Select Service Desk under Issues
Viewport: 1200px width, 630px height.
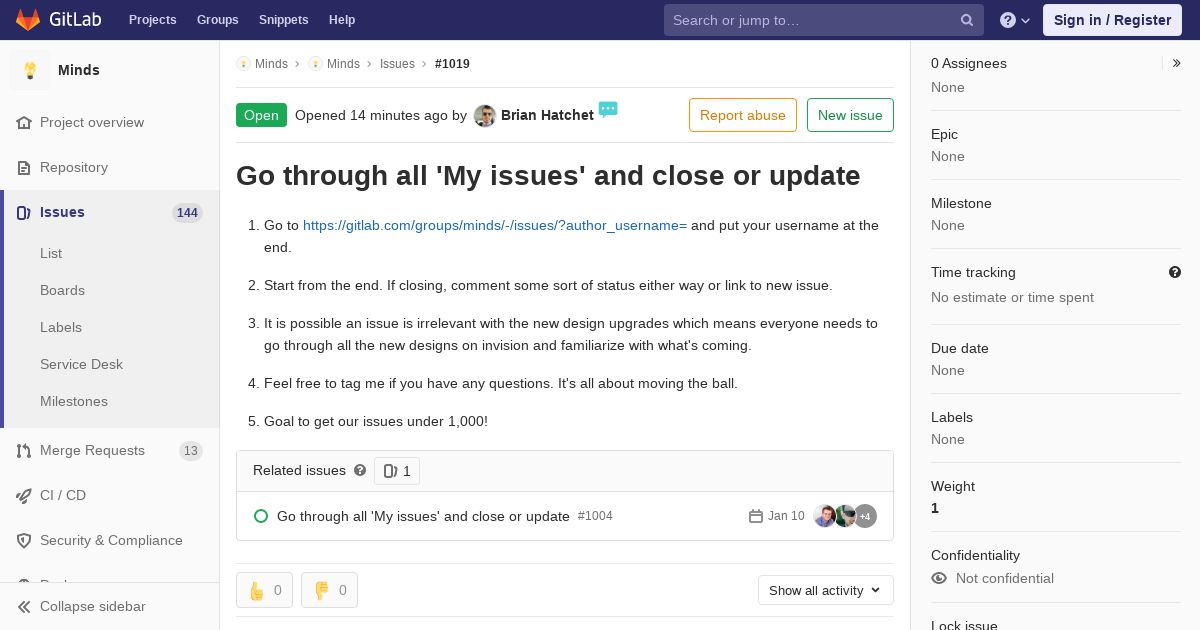[x=81, y=364]
